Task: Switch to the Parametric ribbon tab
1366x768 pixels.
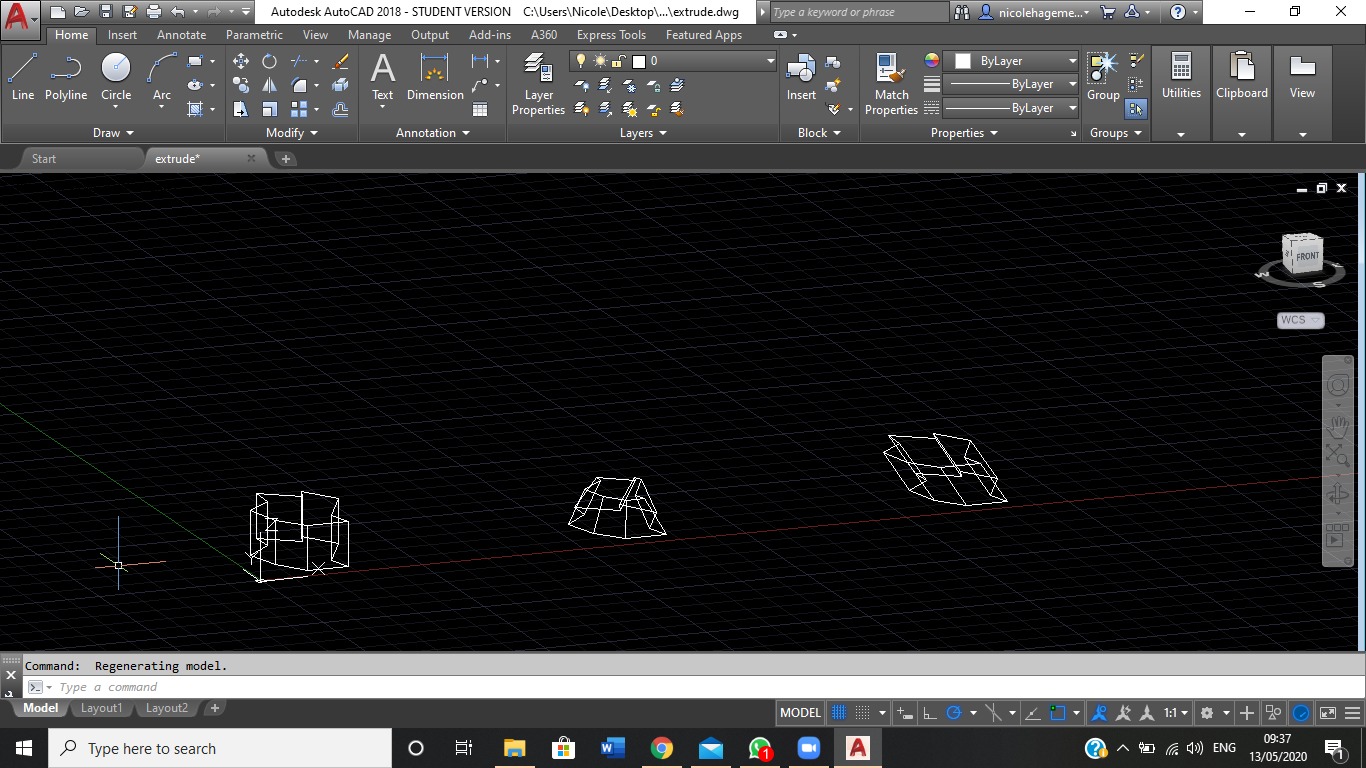Action: click(253, 34)
